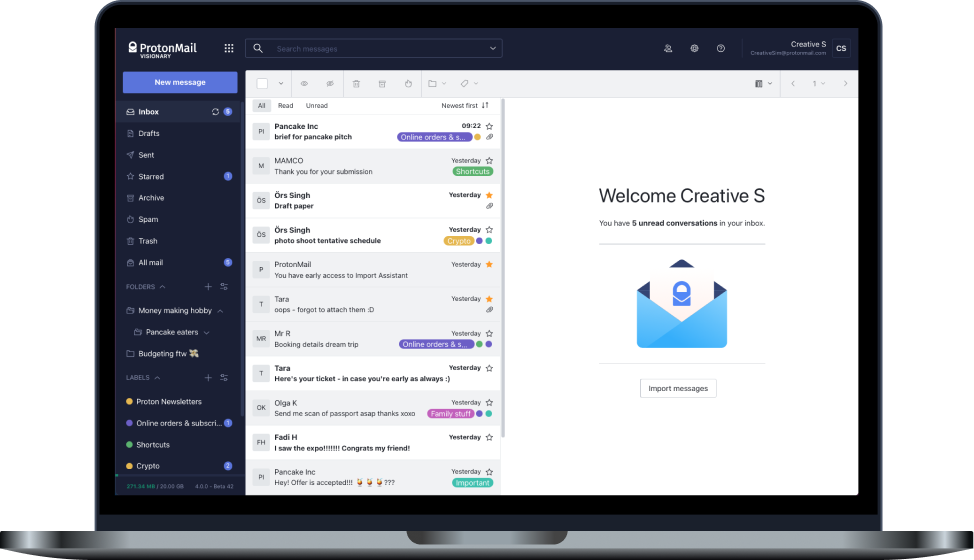Tick the select-all messages checkbox
Screen dimensions: 974x560
coord(262,84)
